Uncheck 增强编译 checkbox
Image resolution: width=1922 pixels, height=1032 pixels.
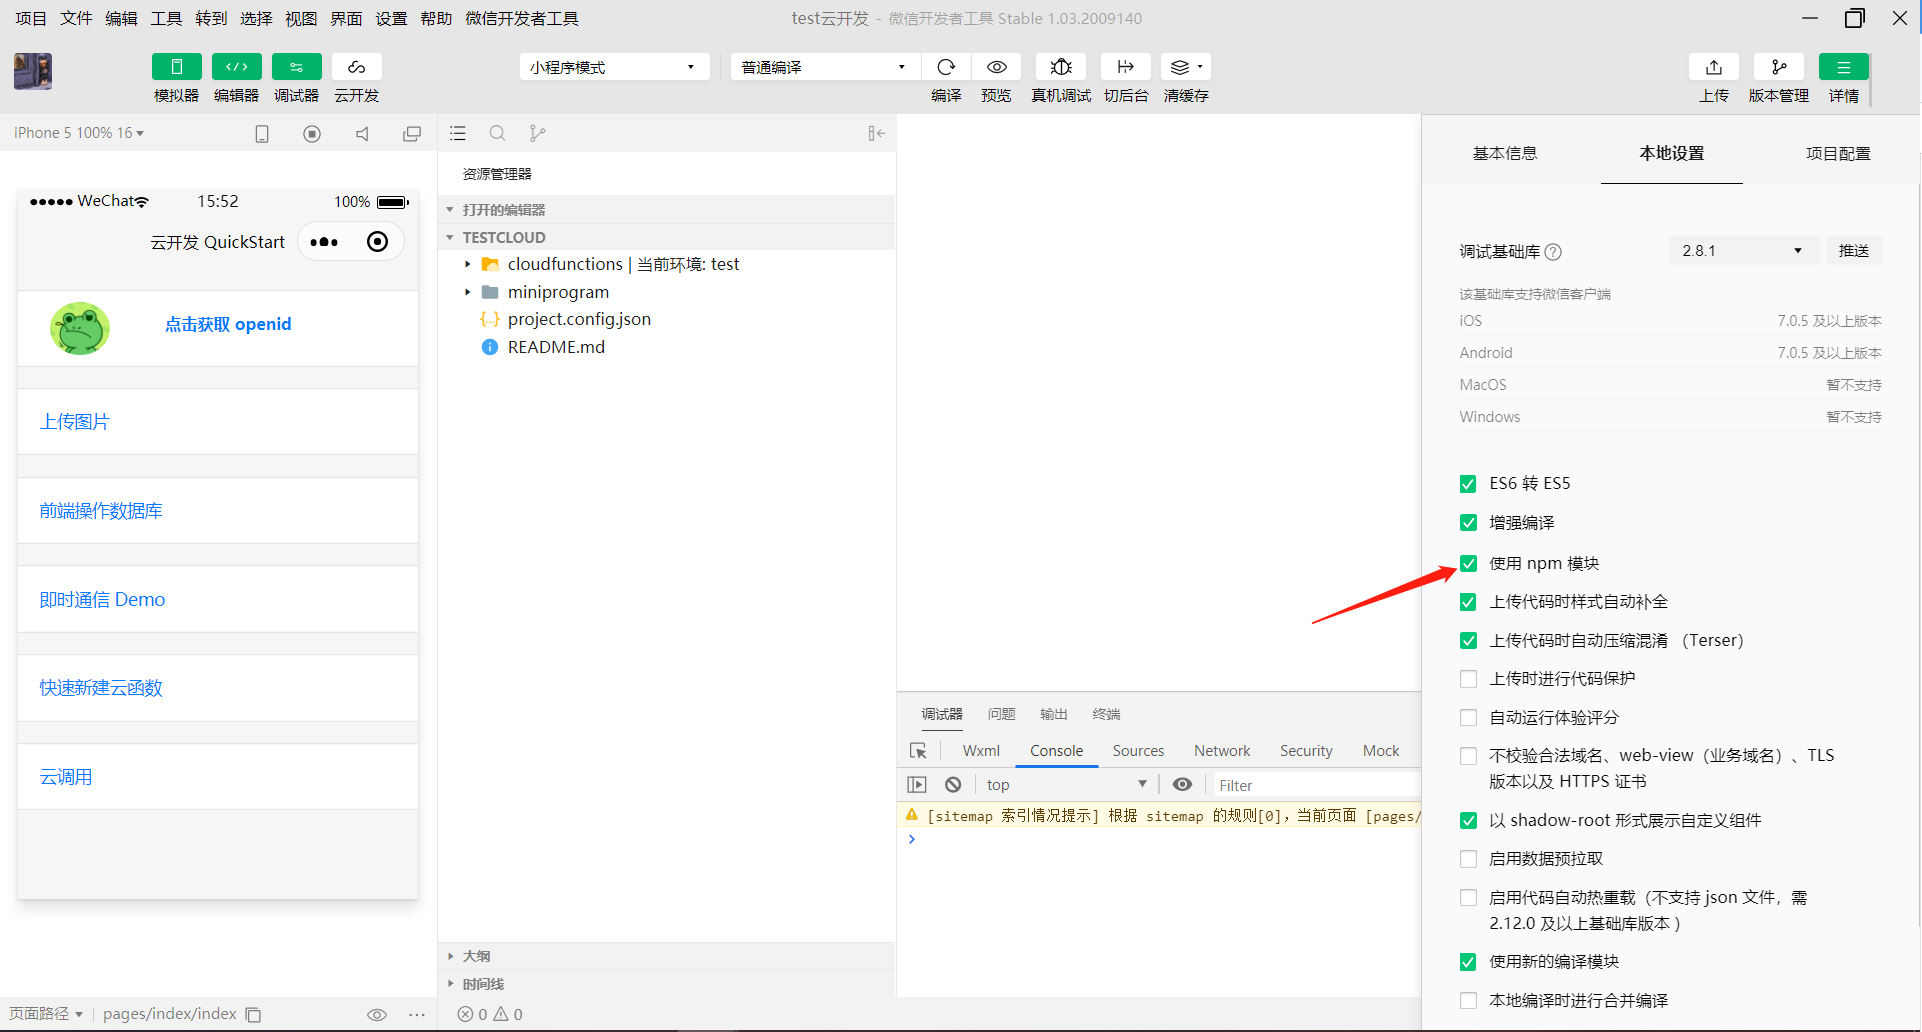1468,523
